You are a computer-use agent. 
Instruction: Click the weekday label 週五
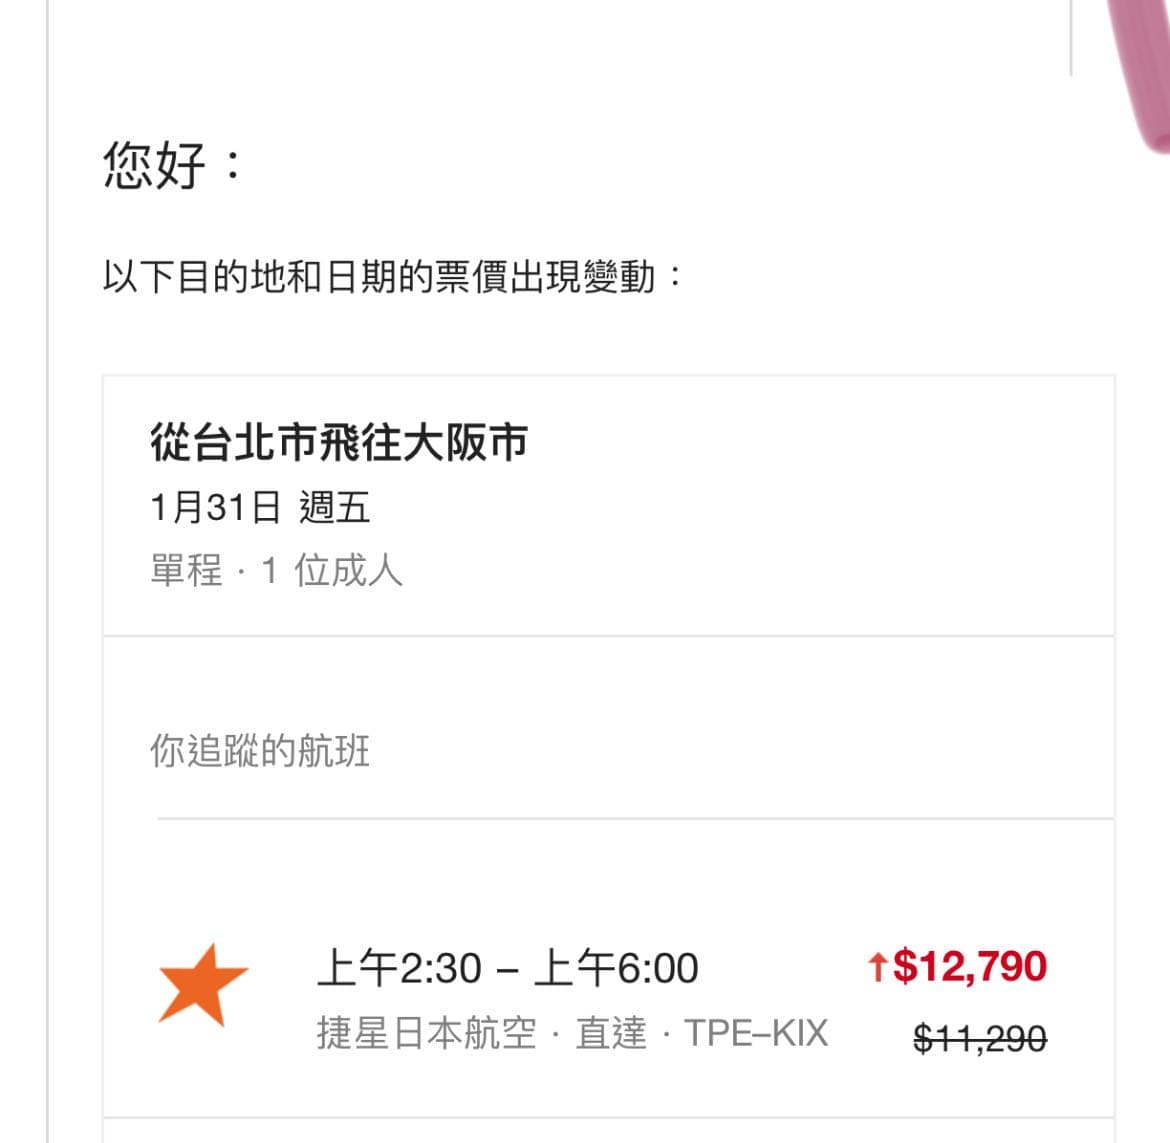[335, 507]
